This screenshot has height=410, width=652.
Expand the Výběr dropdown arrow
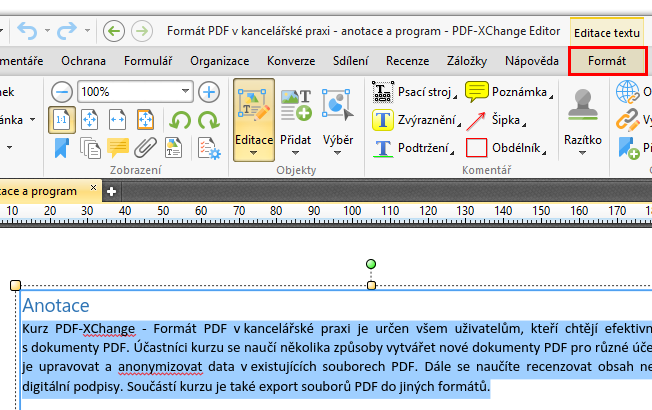(338, 153)
